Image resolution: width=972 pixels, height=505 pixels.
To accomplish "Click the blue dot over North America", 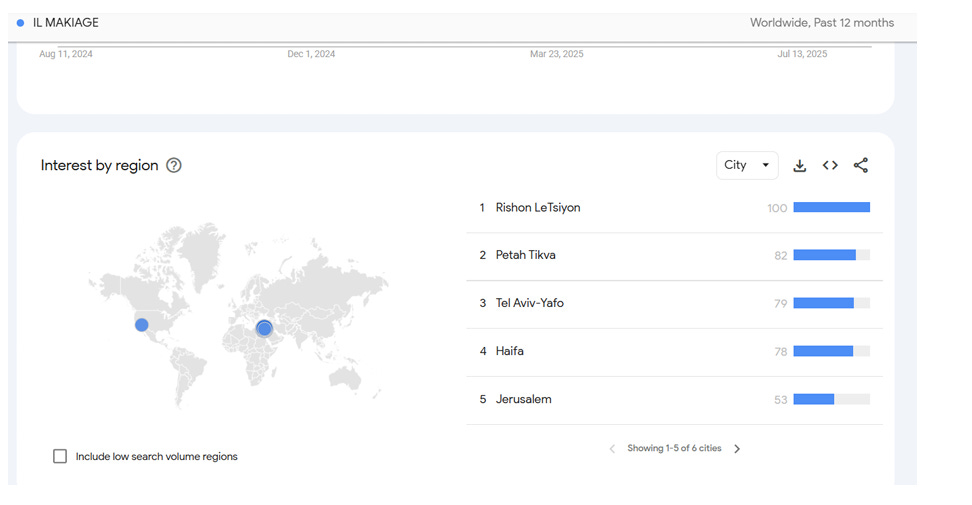I will coord(141,325).
